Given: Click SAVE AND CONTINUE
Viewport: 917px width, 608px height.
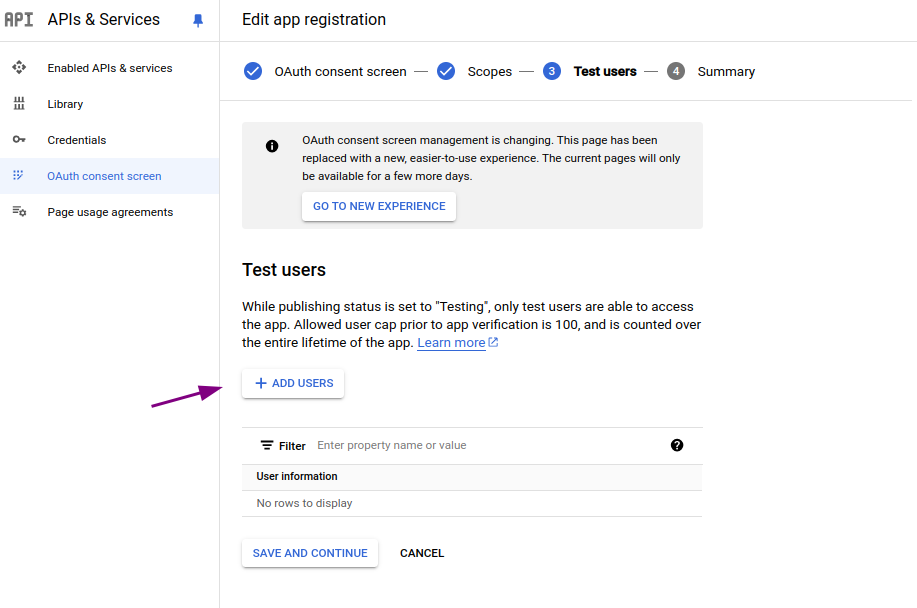Looking at the screenshot, I should pyautogui.click(x=309, y=552).
